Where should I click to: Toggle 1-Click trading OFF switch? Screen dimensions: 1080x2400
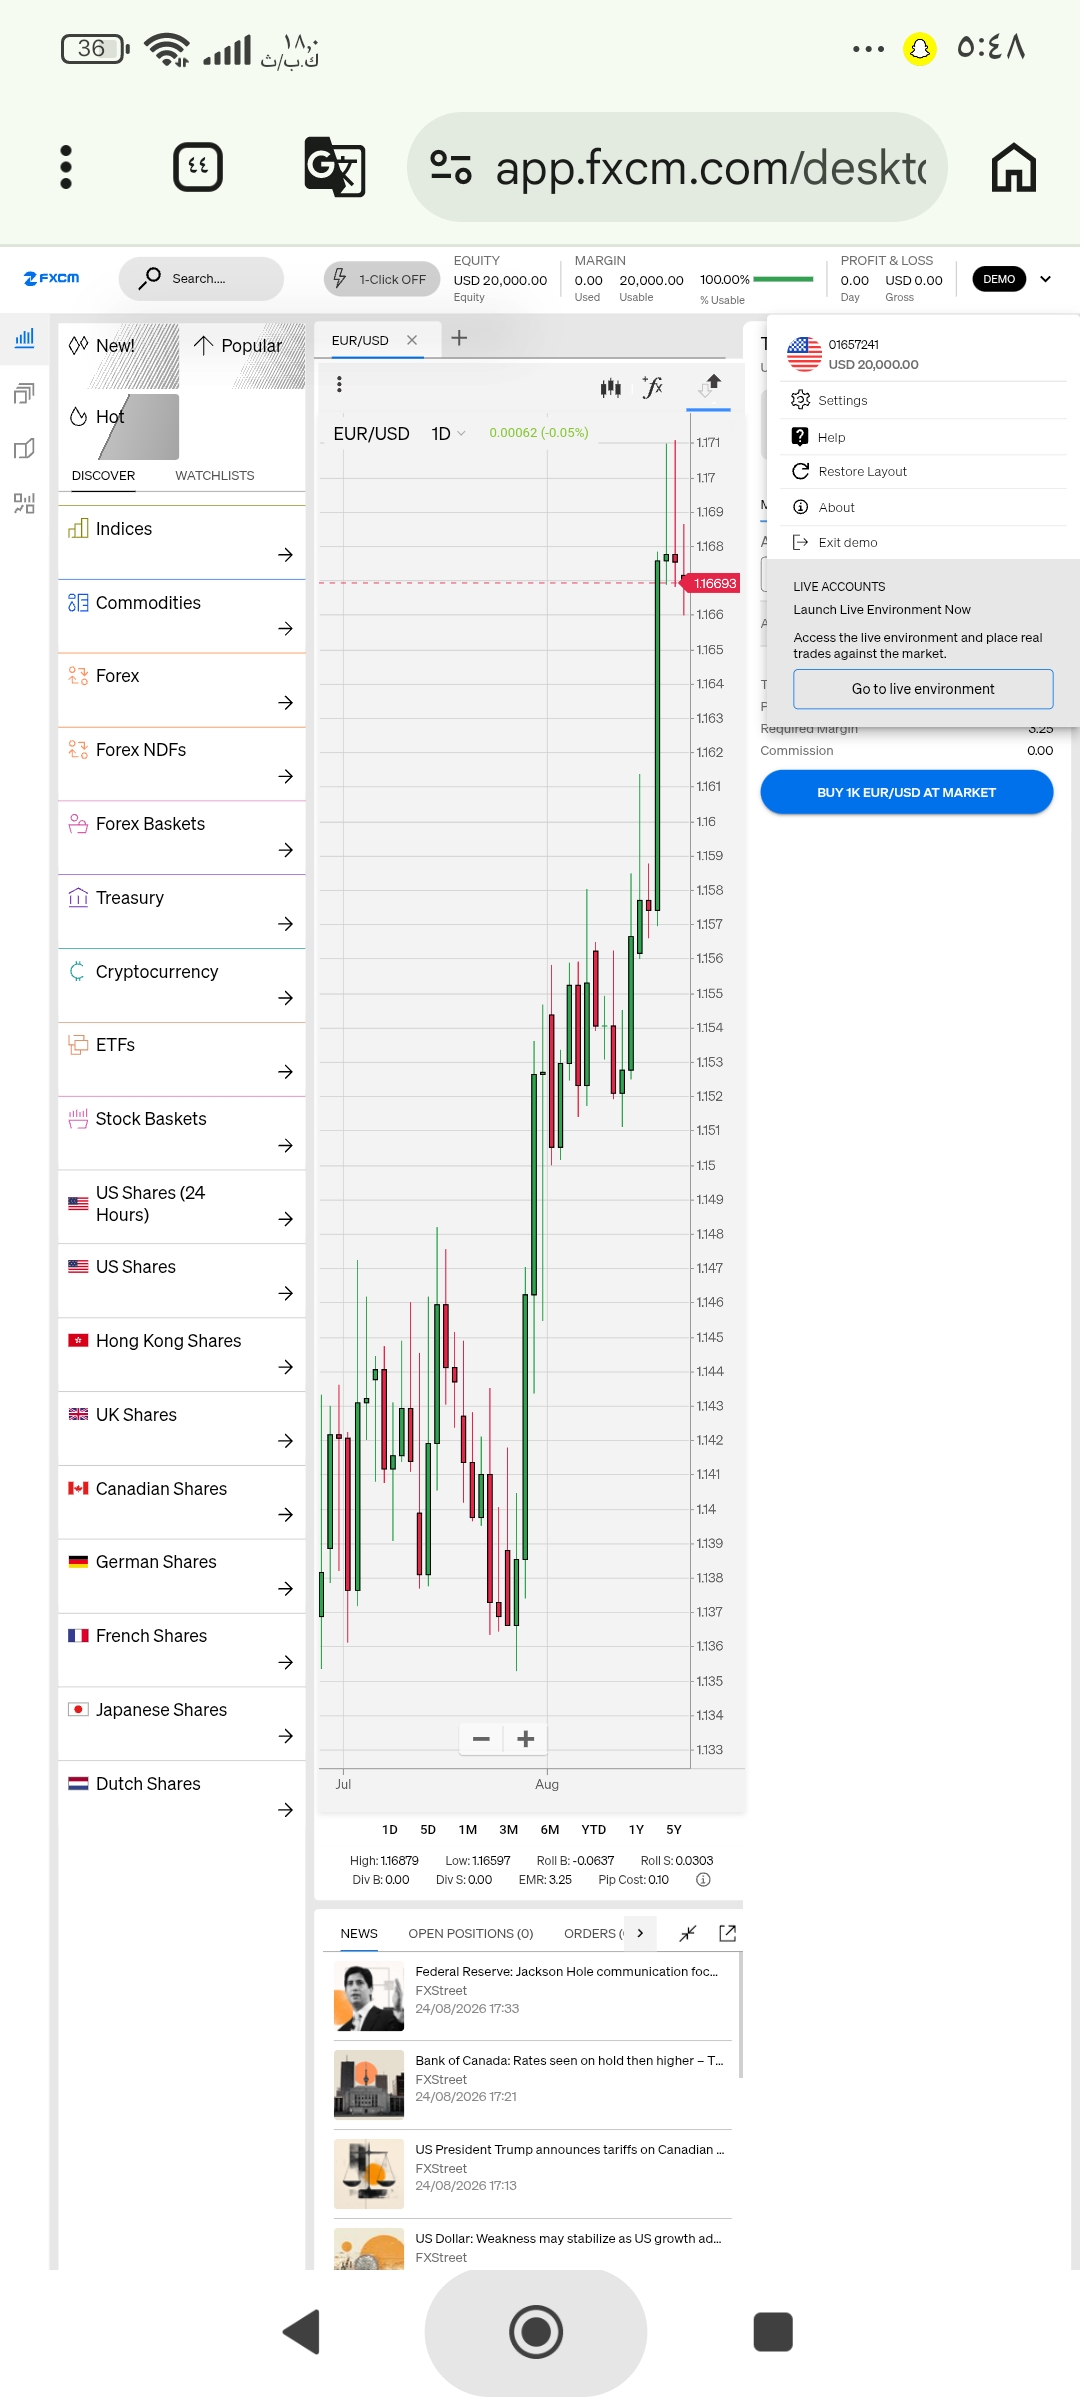coord(382,279)
